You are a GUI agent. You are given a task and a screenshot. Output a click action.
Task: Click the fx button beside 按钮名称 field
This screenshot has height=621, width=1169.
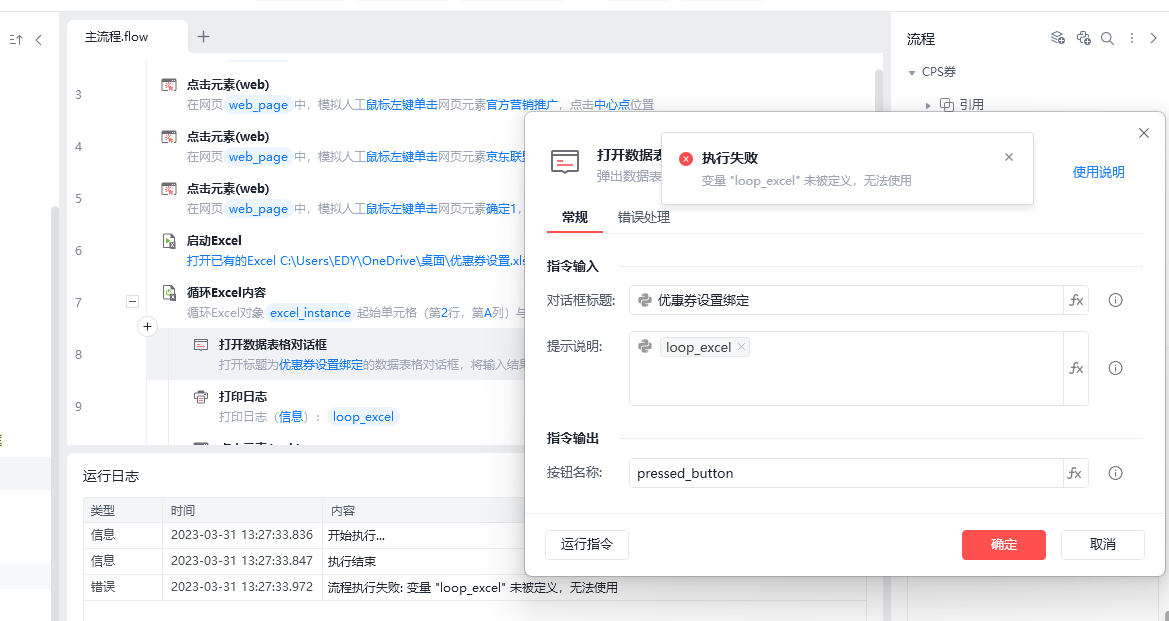click(x=1075, y=473)
